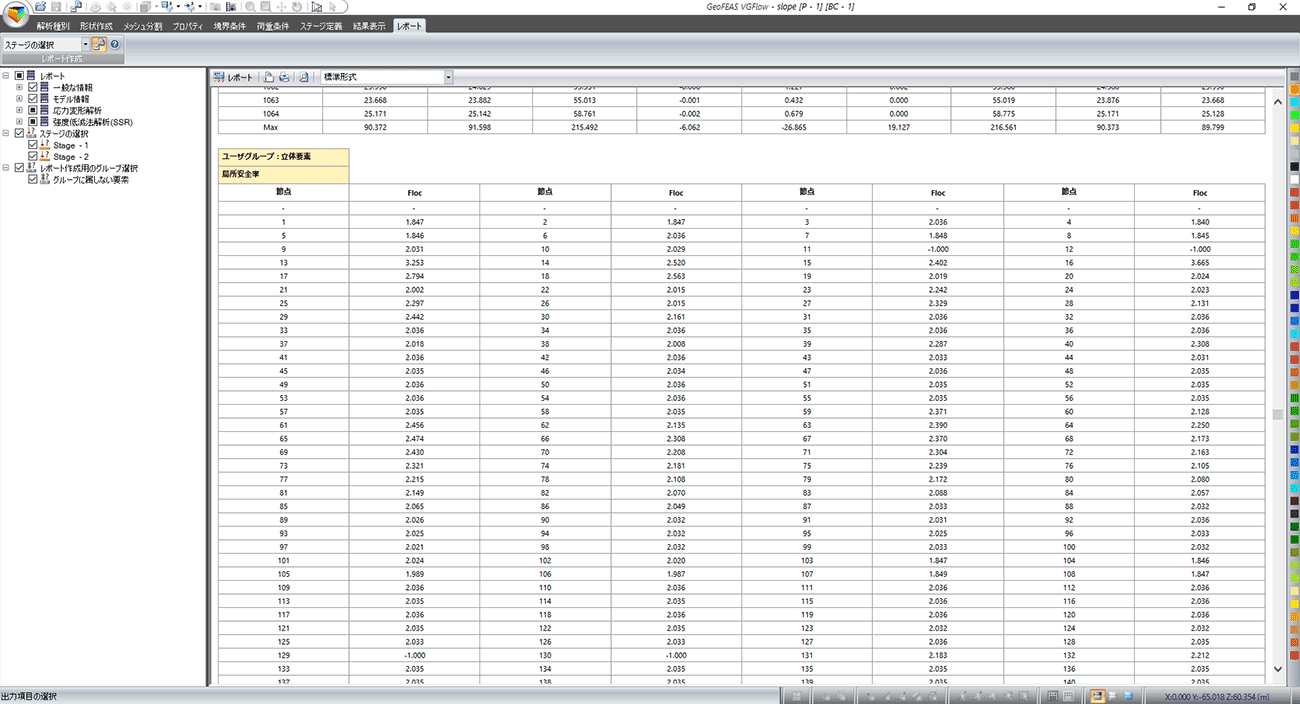Image resolution: width=1300 pixels, height=704 pixels.
Task: Collapse the ステージの選択 tree node
Action: (6, 133)
